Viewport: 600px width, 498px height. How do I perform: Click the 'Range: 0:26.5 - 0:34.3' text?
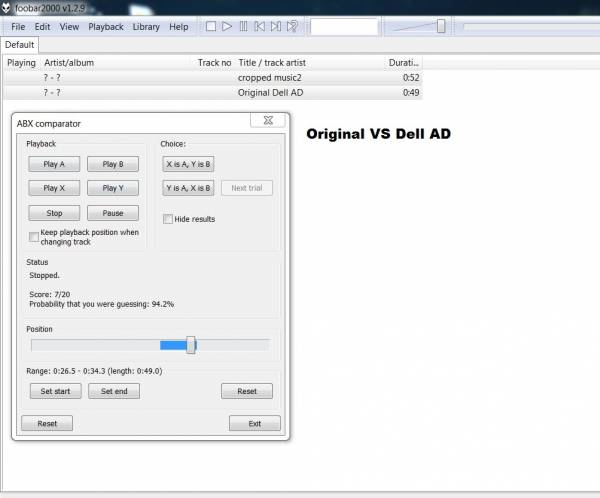(x=64, y=371)
